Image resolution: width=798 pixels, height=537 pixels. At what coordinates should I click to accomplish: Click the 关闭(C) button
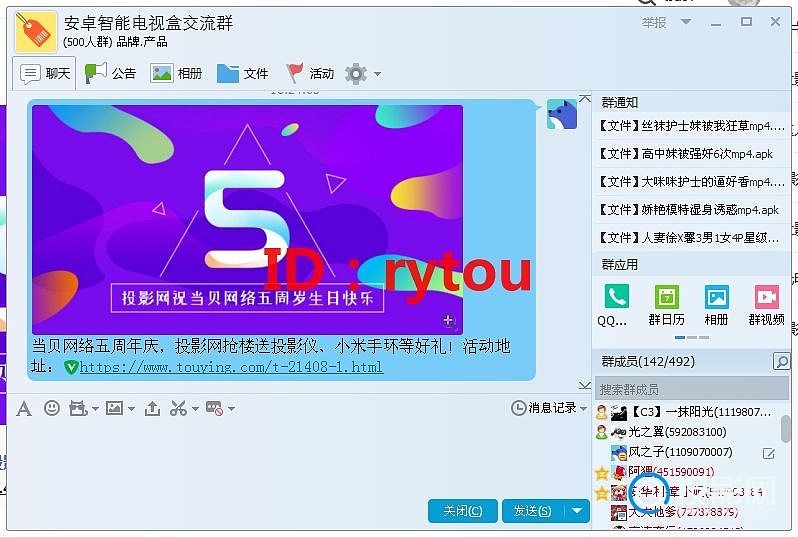(x=462, y=511)
